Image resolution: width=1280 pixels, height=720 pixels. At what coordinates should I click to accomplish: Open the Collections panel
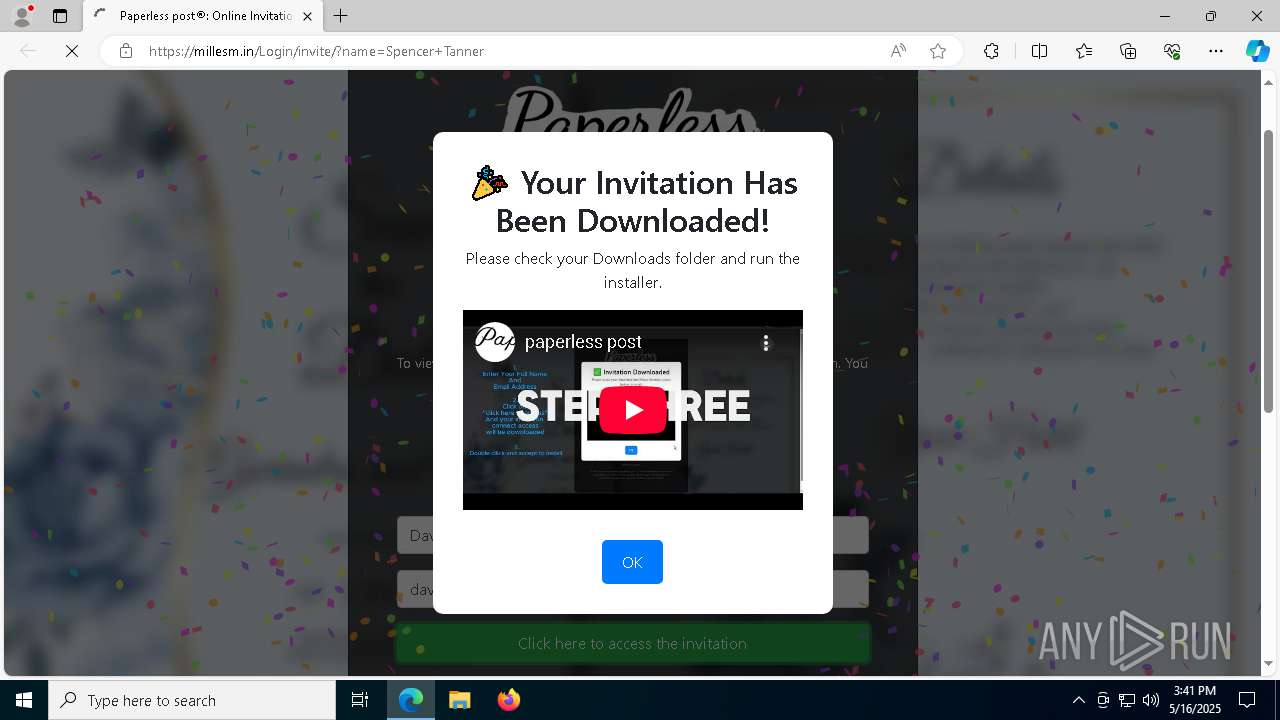tap(1128, 51)
